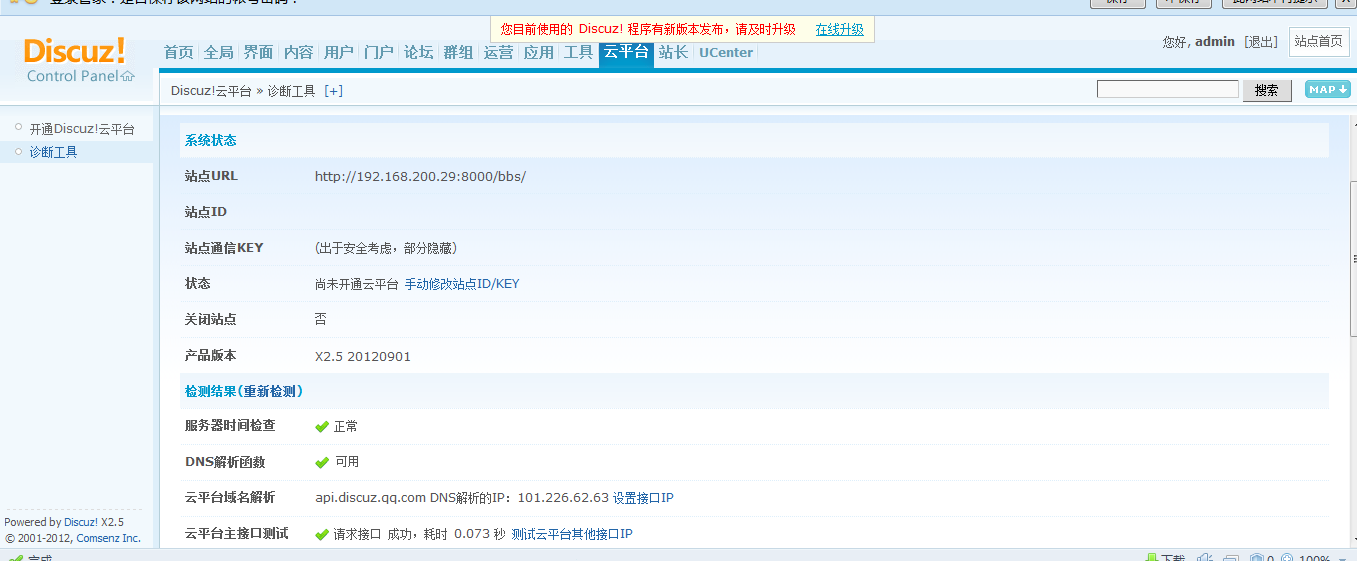
Task: Switch to the 界面 menu tab
Action: [x=259, y=52]
